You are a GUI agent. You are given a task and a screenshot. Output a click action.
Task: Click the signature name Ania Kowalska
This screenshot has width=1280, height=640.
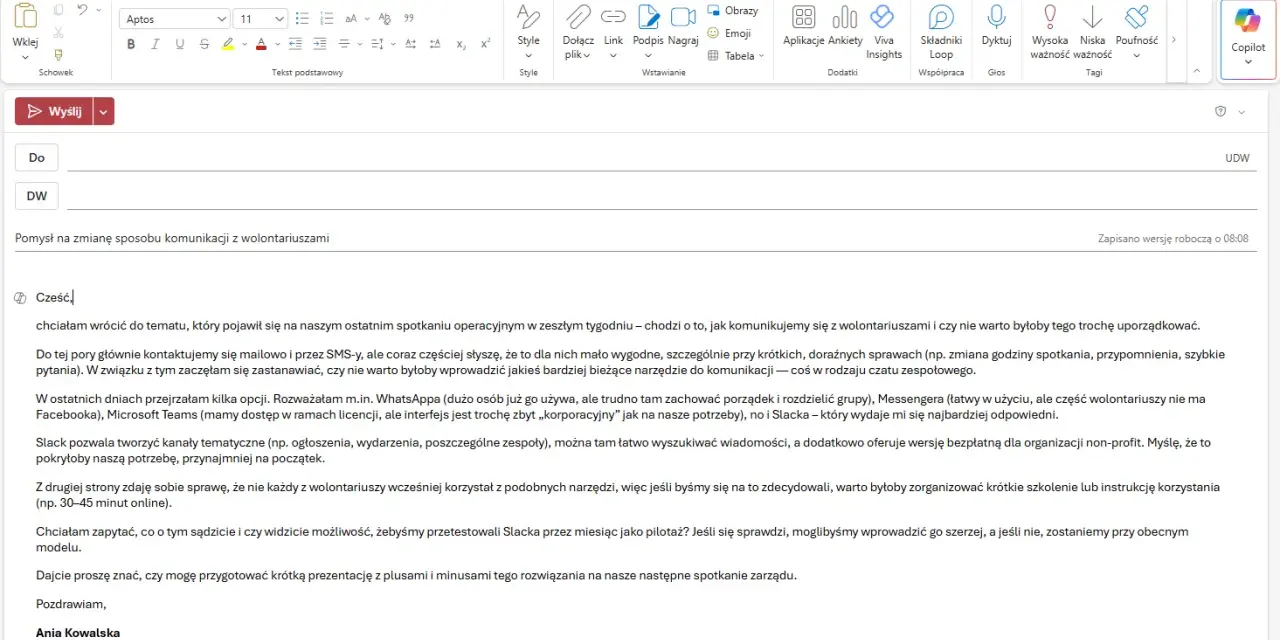[78, 633]
